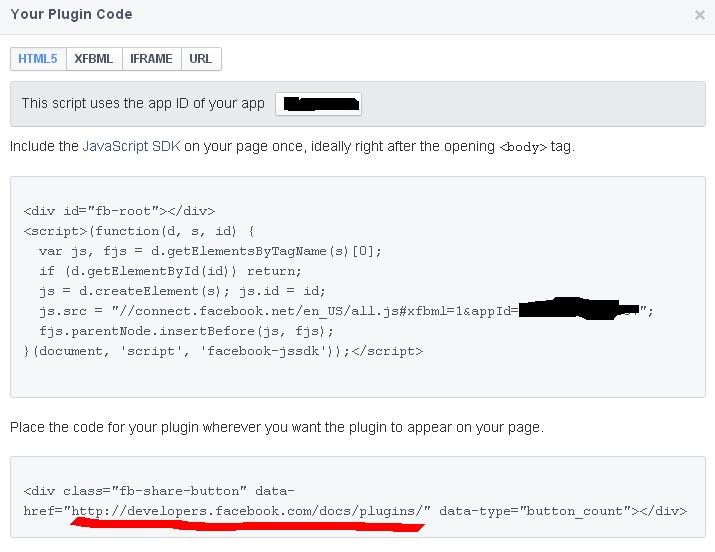Click the fb-root div code line
Screen dimensions: 715x552
(x=119, y=211)
